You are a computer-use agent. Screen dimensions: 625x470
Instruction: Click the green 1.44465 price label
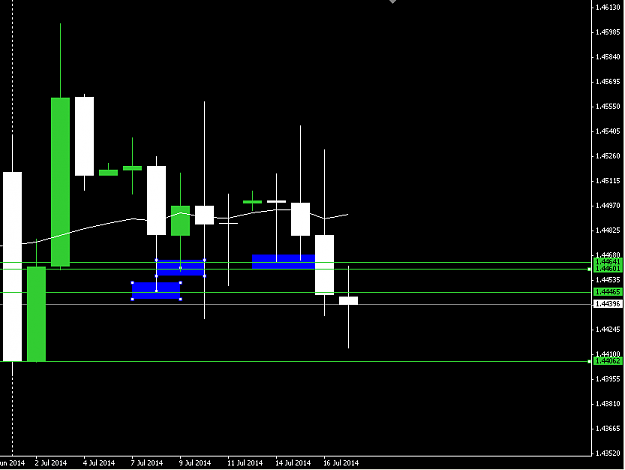pos(607,292)
